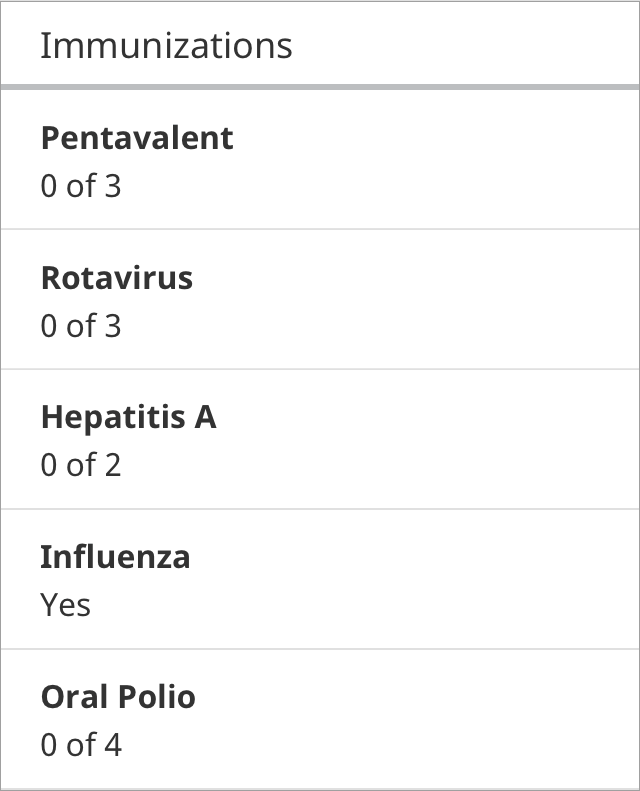
Task: Click the divider between Pentavalent and Rotavirus
Action: (x=320, y=229)
